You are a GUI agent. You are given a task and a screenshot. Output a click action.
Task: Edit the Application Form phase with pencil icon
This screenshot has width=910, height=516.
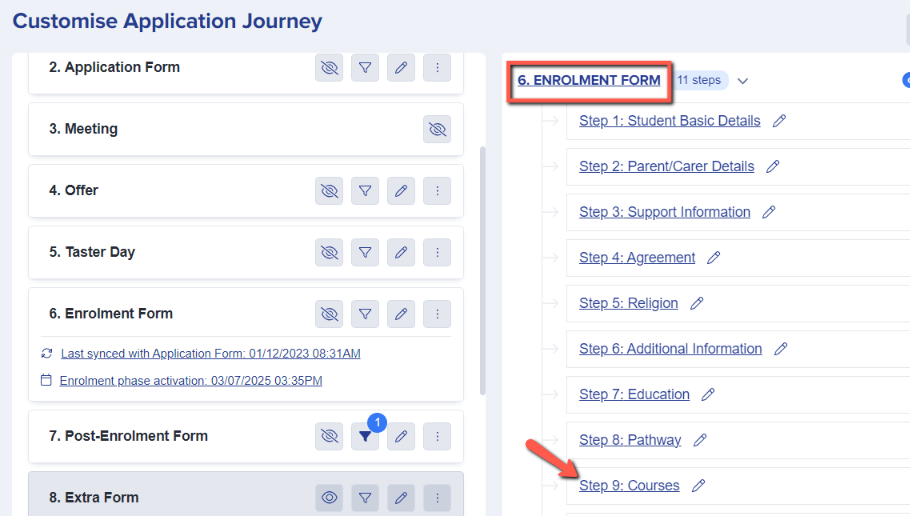tap(401, 68)
